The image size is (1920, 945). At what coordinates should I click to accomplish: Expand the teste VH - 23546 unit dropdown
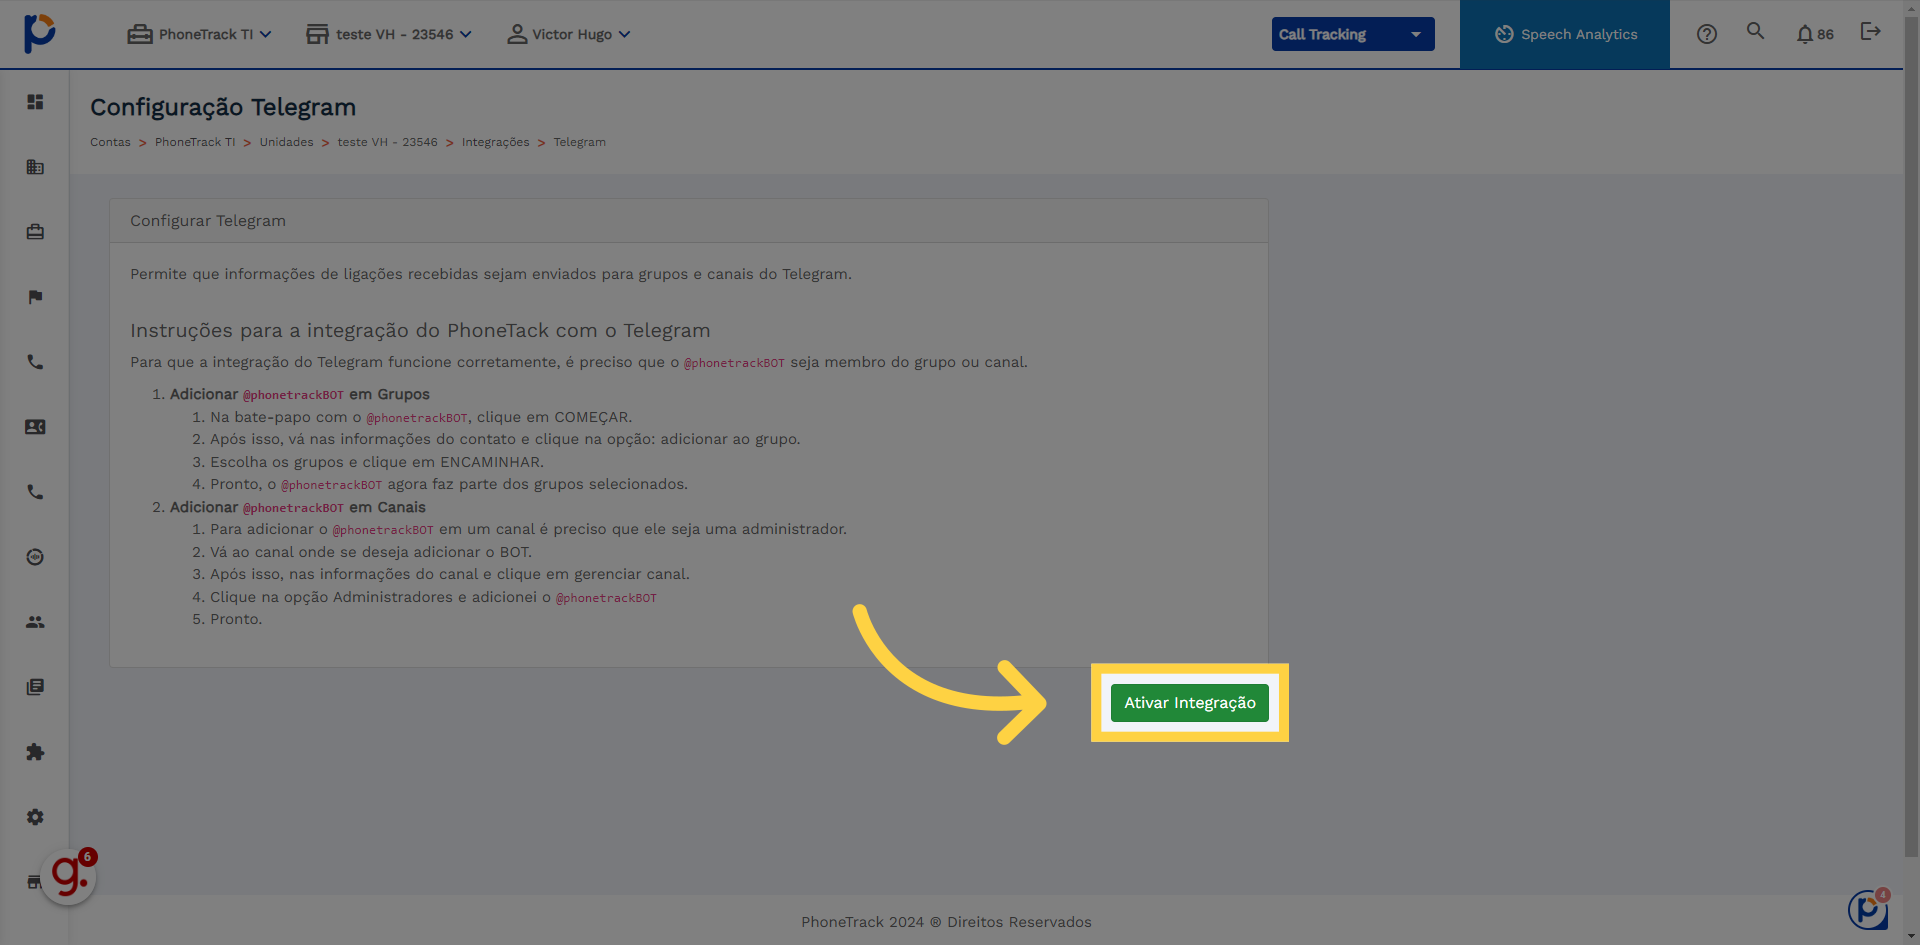[x=389, y=34]
